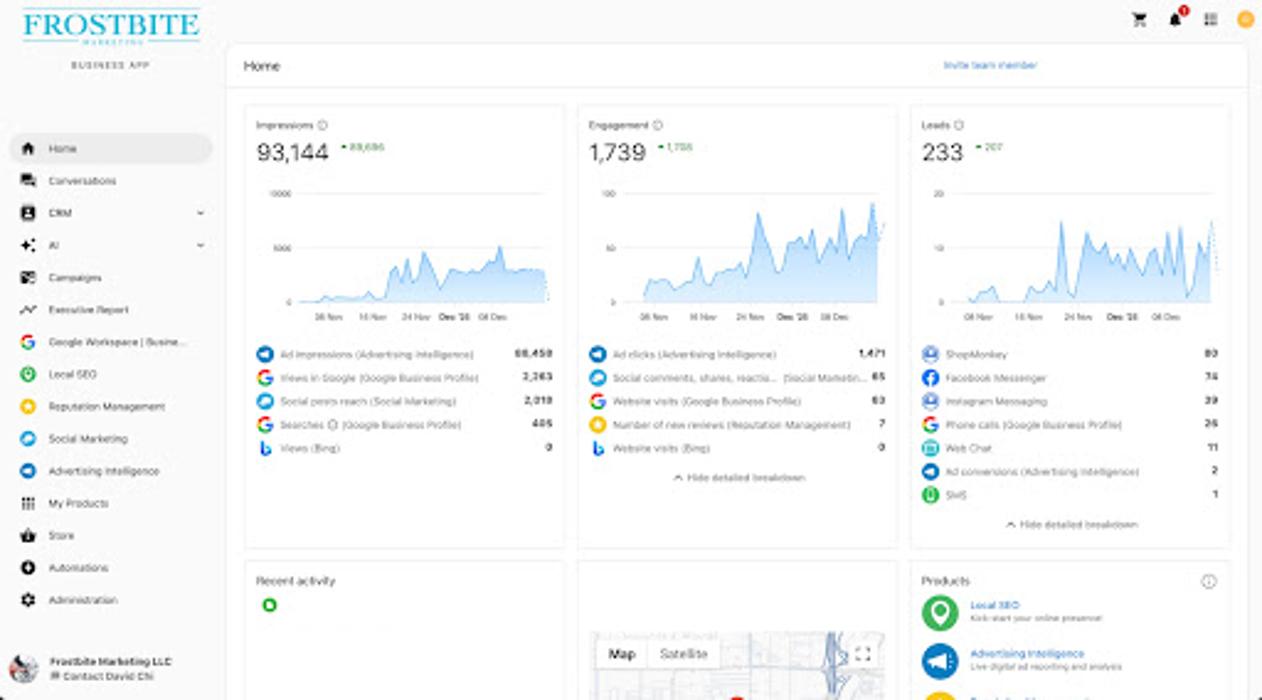
Task: Hide detailed breakdown under Leads
Action: pos(1071,525)
